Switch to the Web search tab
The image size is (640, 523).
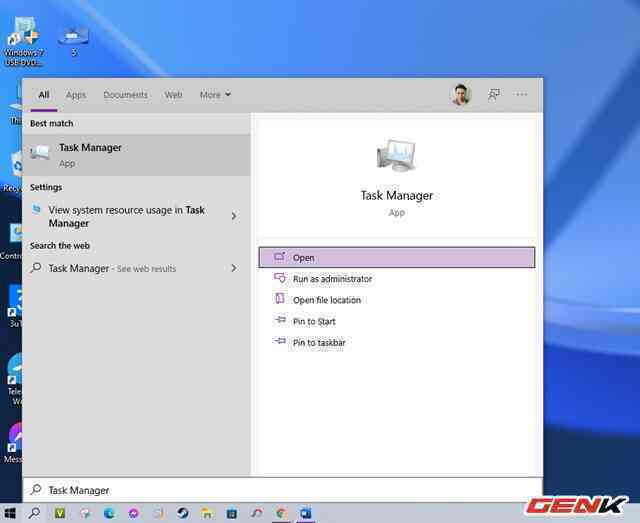click(x=173, y=95)
